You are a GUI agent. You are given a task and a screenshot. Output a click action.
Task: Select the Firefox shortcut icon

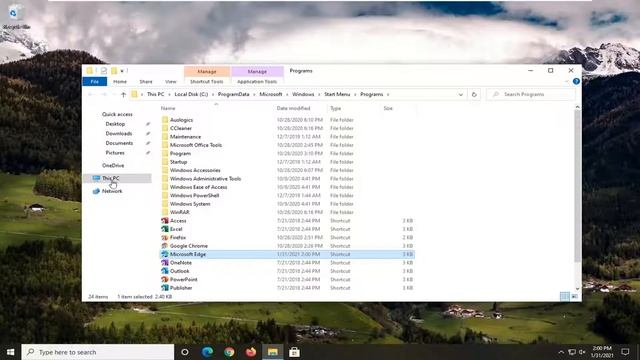[x=165, y=237]
